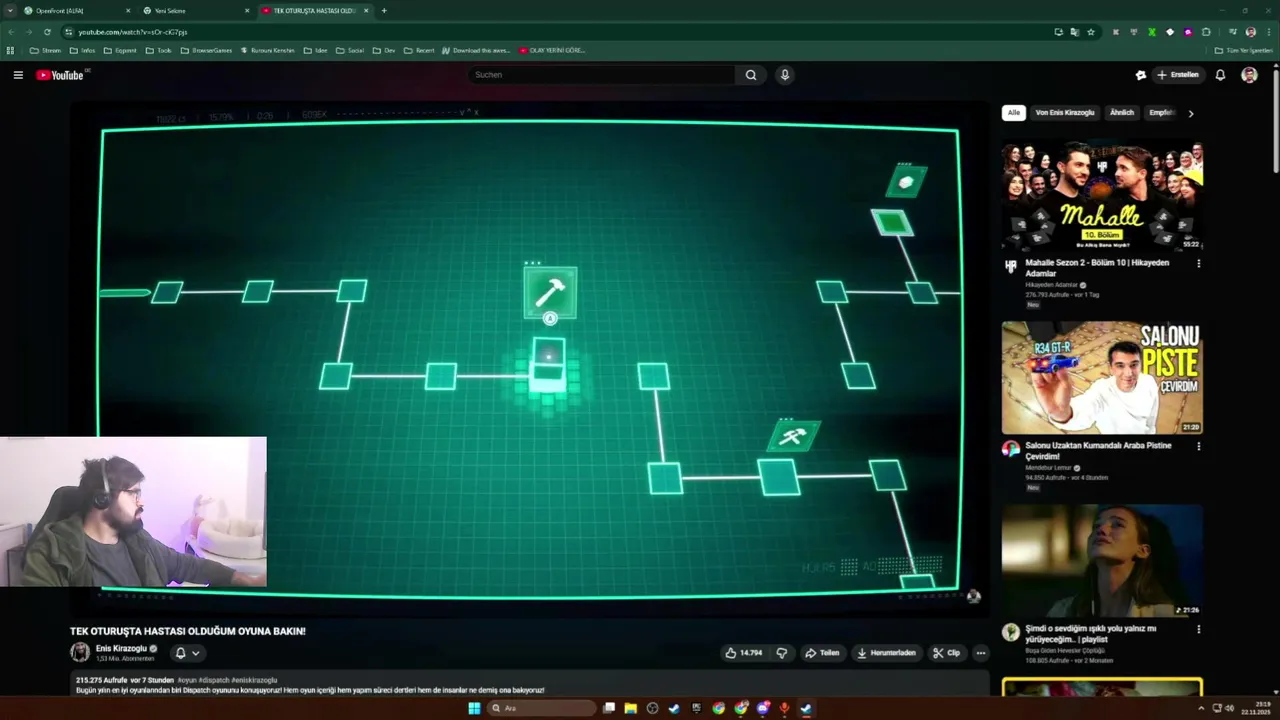Select the Von Enis Kirazoglu filter chip
The height and width of the screenshot is (720, 1280).
[x=1065, y=113]
